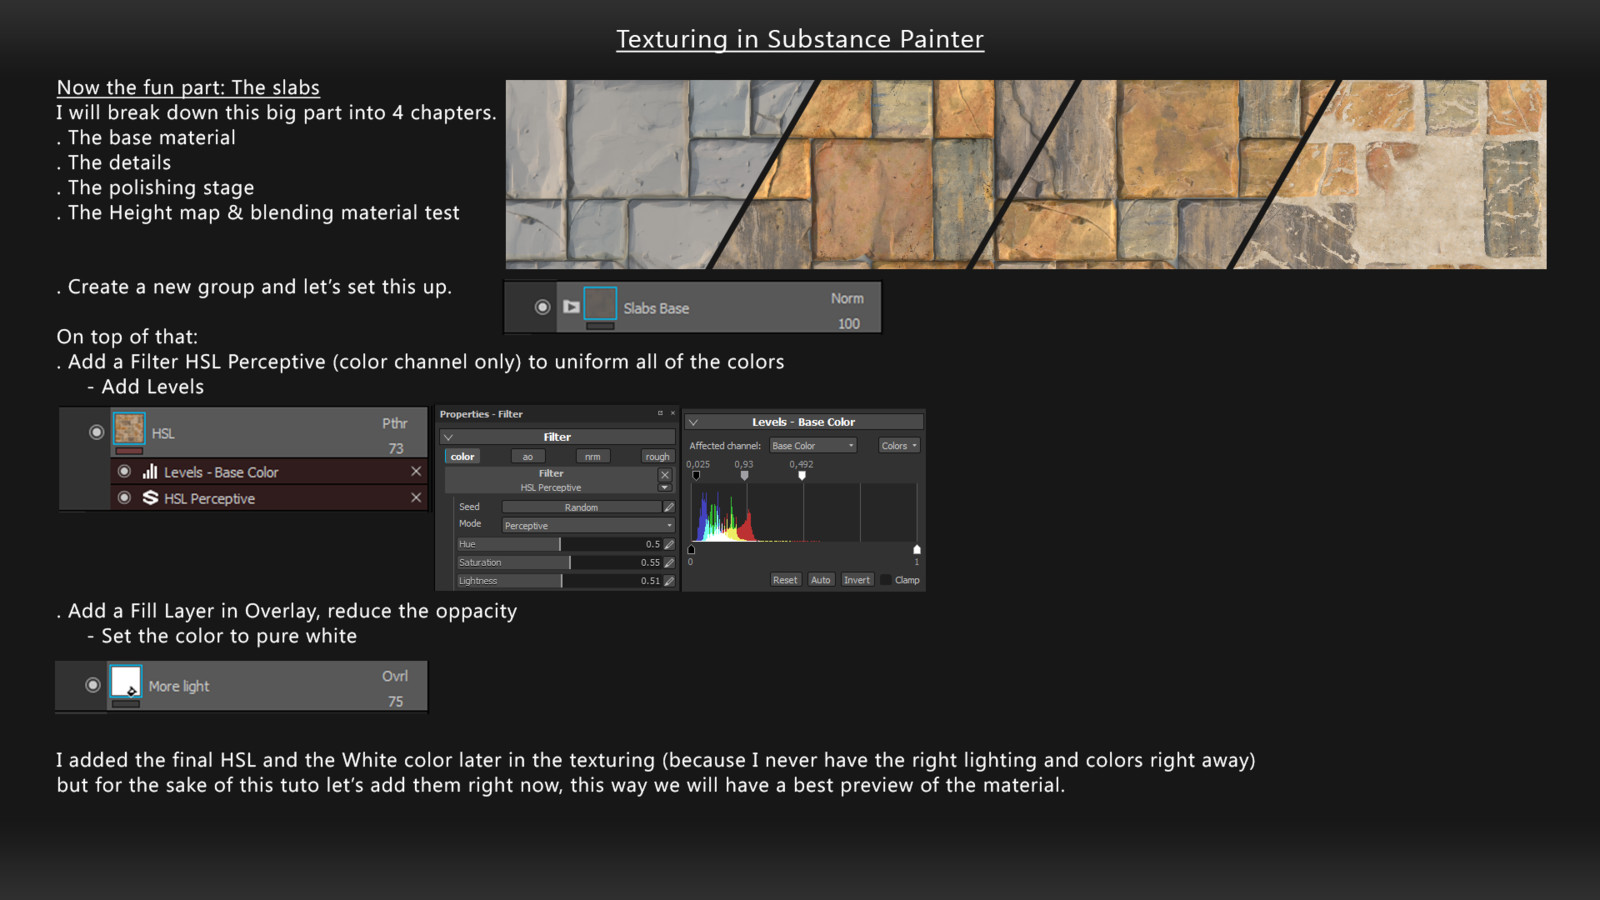This screenshot has width=1600, height=900.
Task: Toggle the ao channel button
Action: point(528,456)
